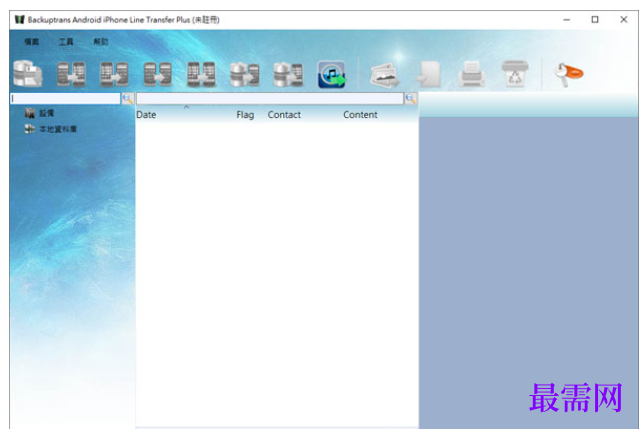
Task: Open the 檔案 menu
Action: (x=31, y=42)
